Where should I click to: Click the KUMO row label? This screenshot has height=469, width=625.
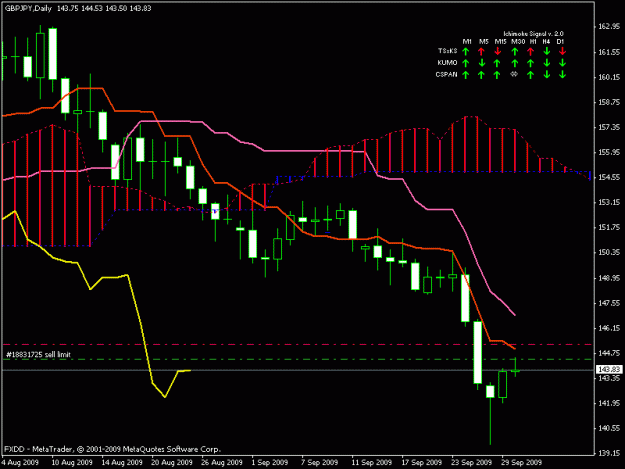point(447,63)
